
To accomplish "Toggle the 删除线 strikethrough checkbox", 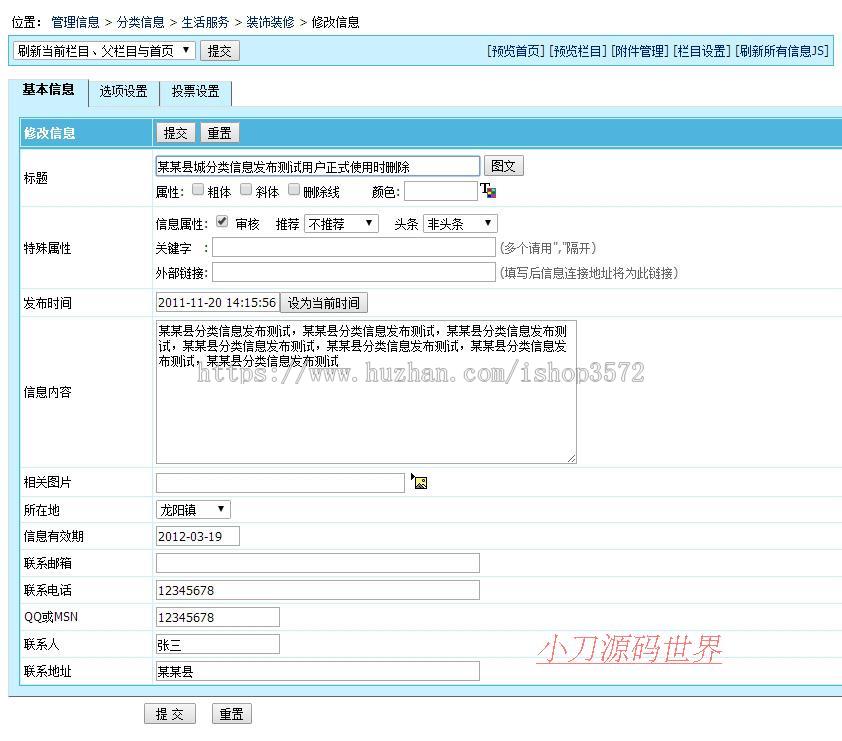I will point(294,189).
